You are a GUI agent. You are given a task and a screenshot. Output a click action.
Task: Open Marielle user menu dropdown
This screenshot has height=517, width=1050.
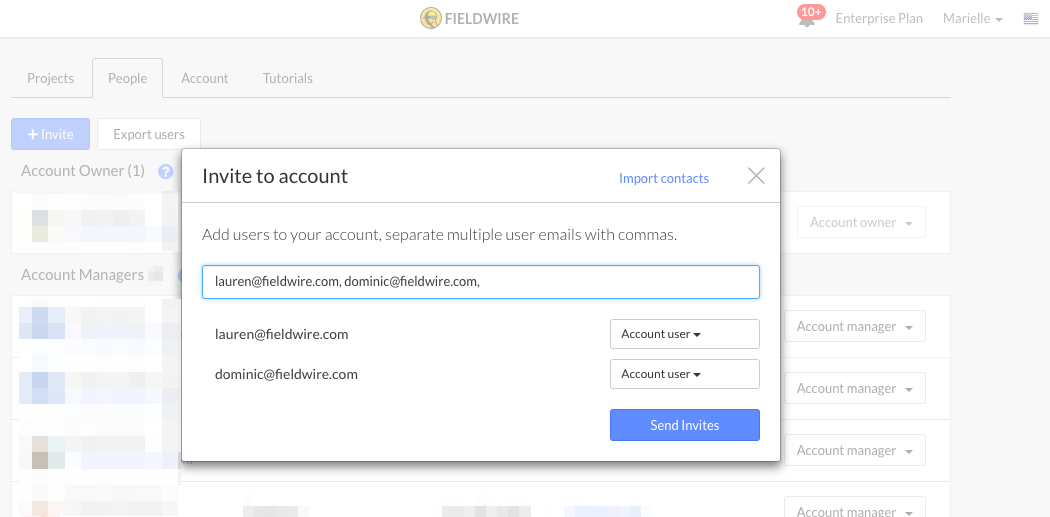972,19
